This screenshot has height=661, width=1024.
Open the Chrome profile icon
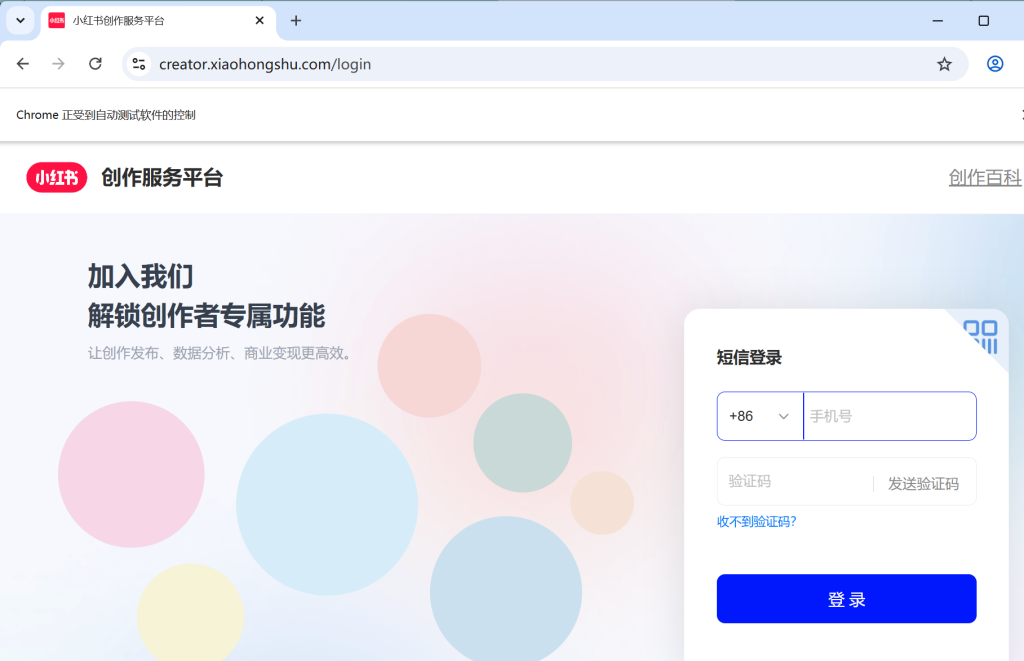(995, 63)
